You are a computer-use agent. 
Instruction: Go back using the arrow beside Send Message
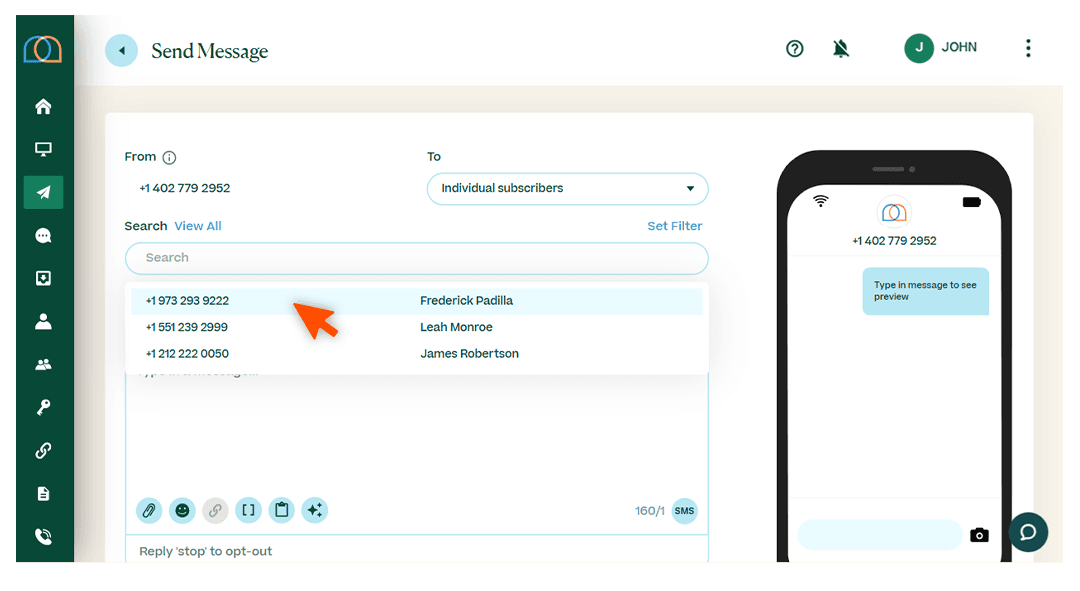(x=122, y=50)
